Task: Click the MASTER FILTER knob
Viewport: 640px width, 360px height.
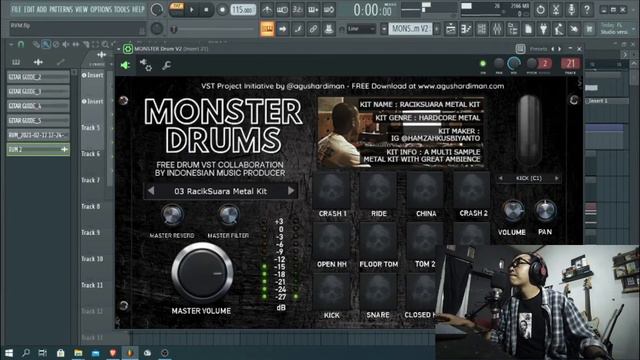Action: 229,215
